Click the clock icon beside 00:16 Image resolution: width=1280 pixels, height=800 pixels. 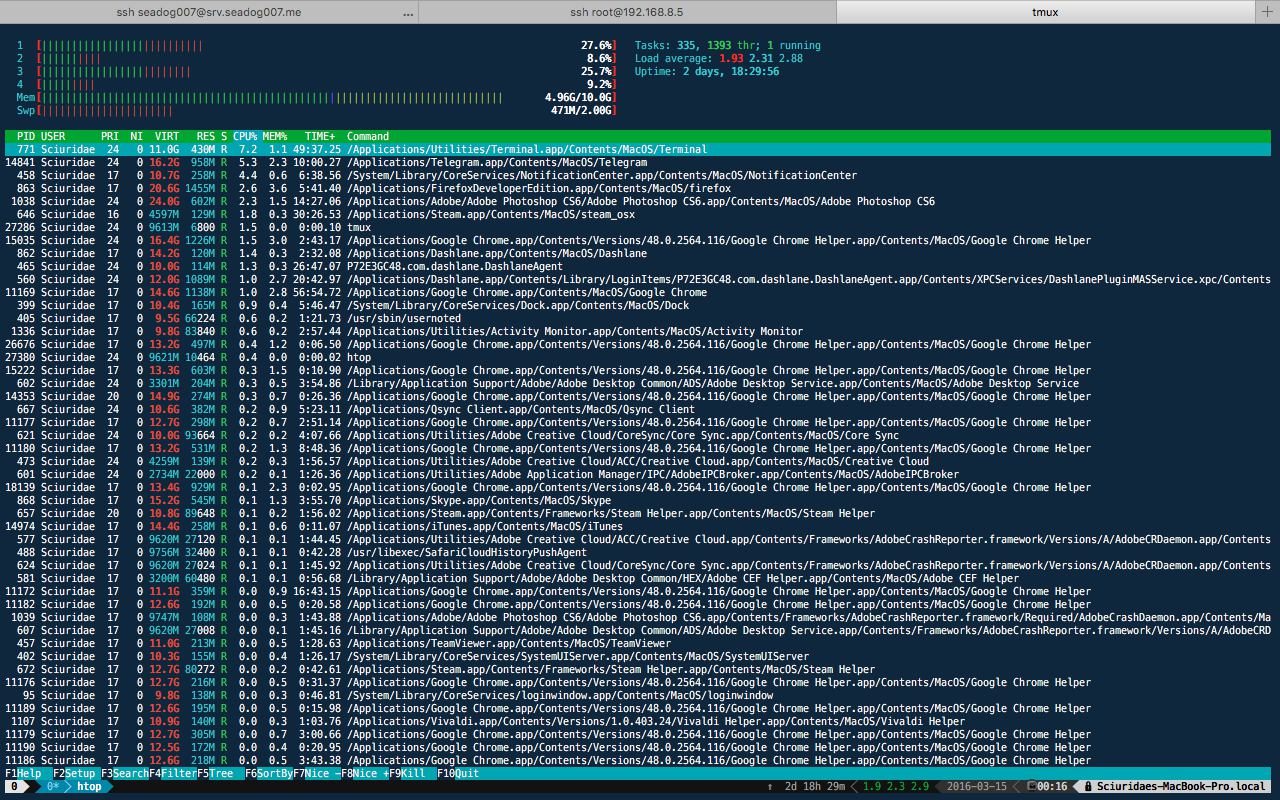click(x=1030, y=786)
